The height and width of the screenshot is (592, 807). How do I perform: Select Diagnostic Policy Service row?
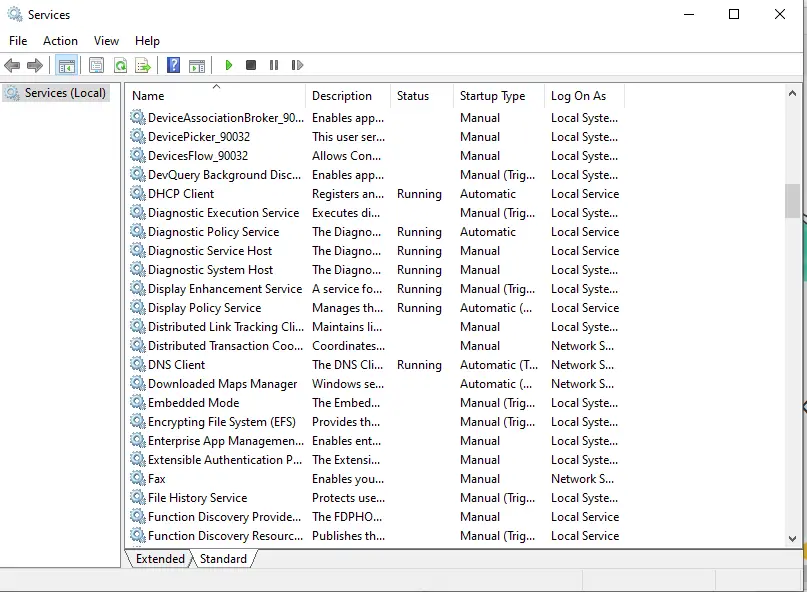375,232
